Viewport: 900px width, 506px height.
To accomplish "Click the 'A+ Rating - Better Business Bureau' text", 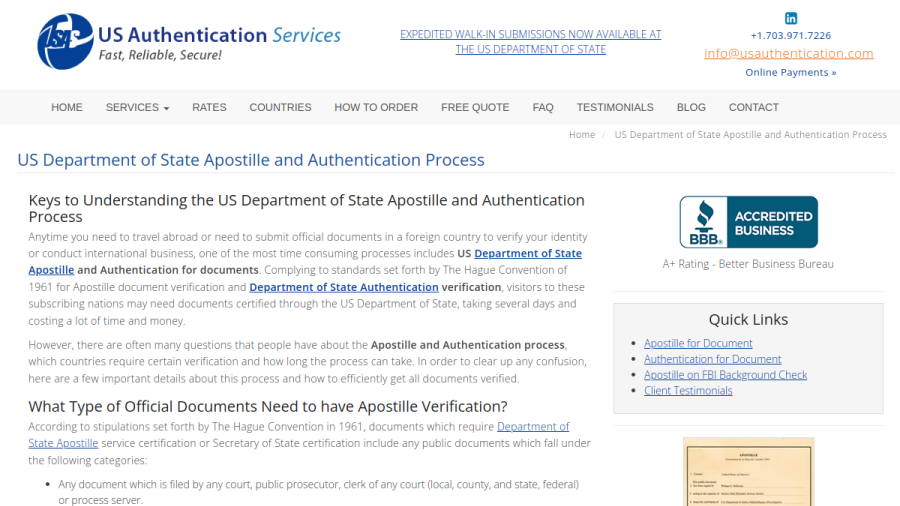I will pos(748,264).
